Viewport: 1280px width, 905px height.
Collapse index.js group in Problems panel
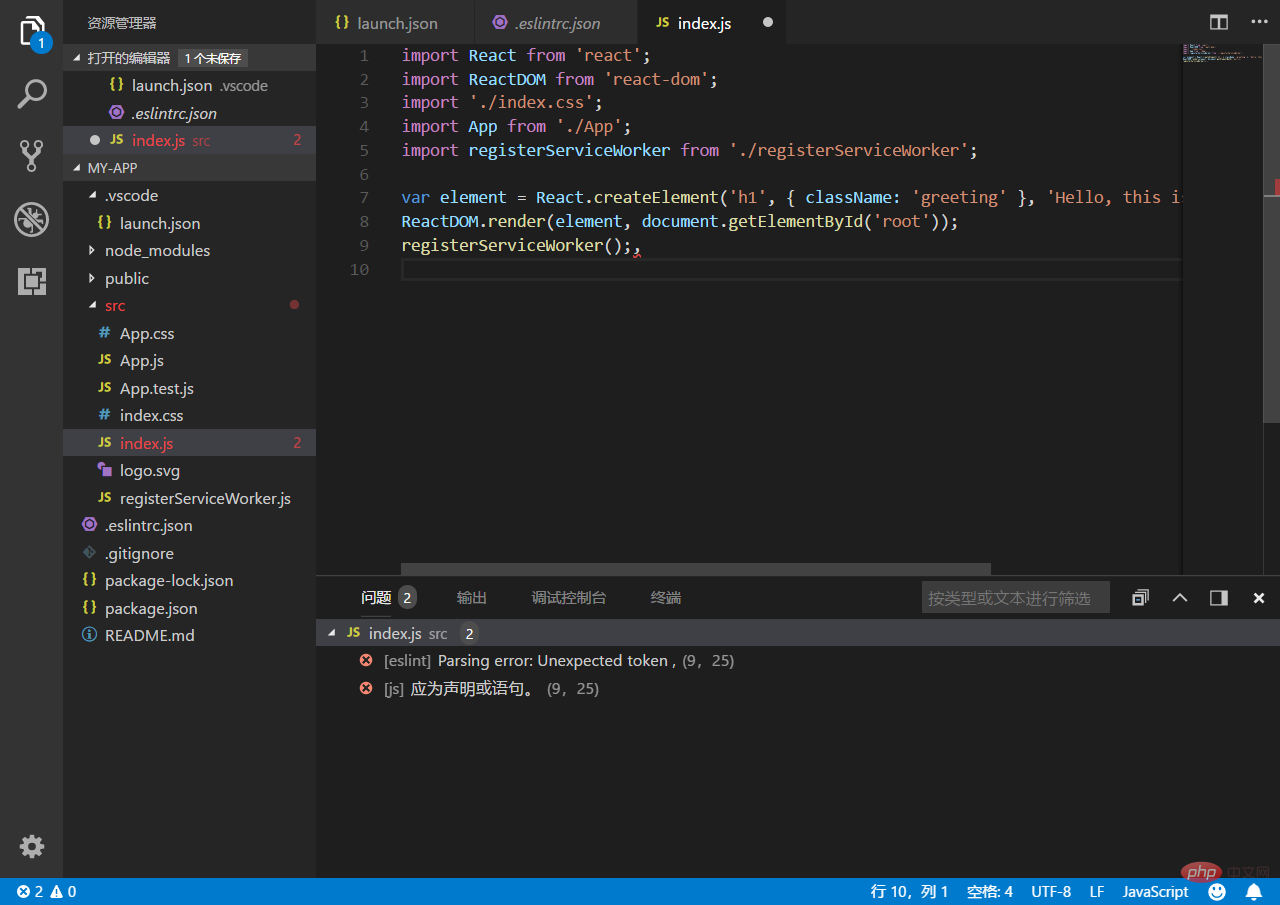[x=333, y=633]
